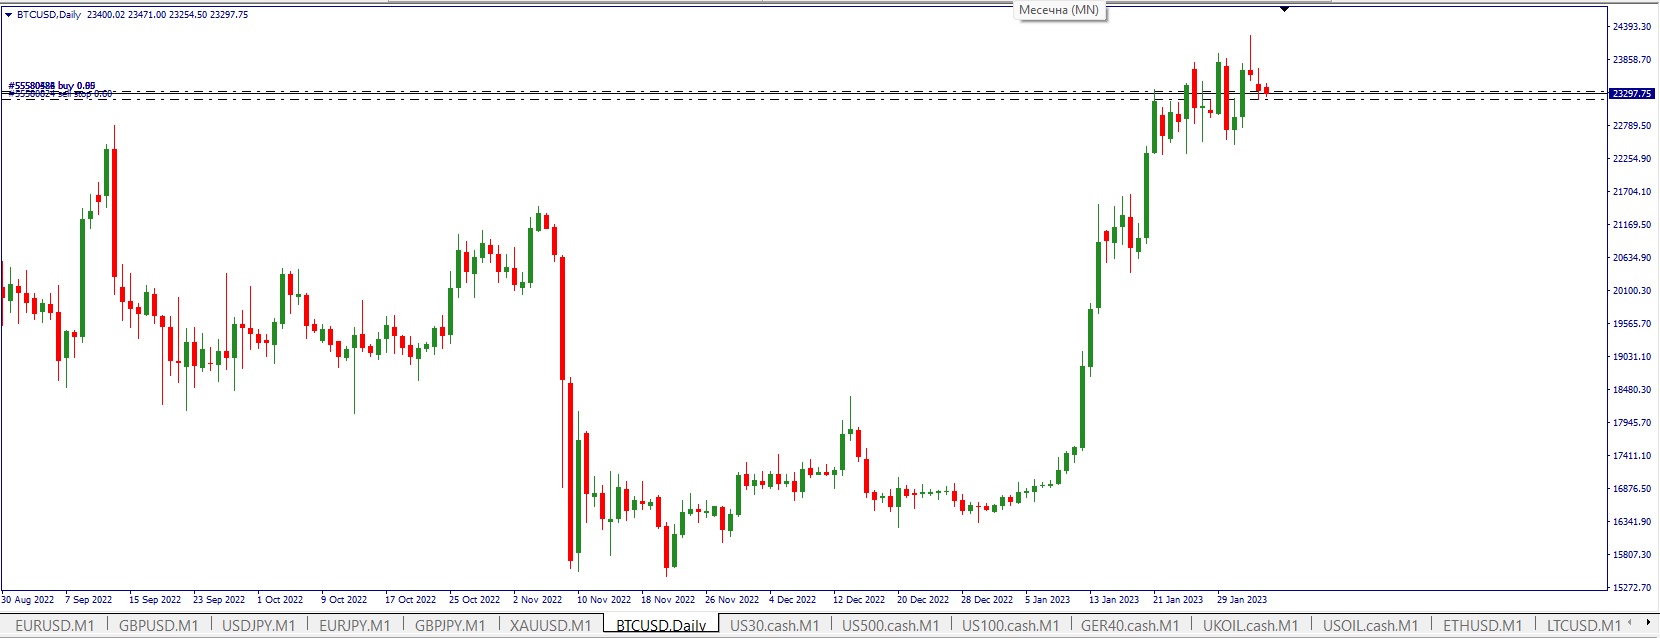Click the 20100.30 price scale label
Screen dimensions: 1660x638
pos(1632,291)
